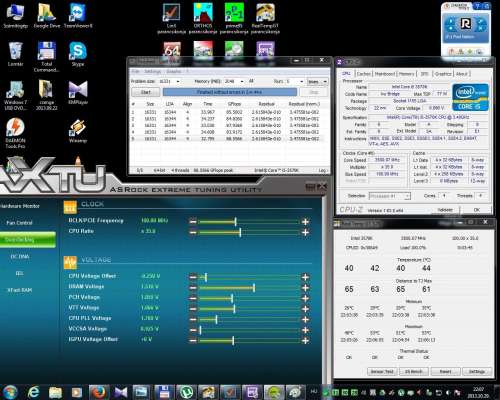
Task: Select Hardware Monitor in the XTU sidebar
Action: click(x=20, y=206)
